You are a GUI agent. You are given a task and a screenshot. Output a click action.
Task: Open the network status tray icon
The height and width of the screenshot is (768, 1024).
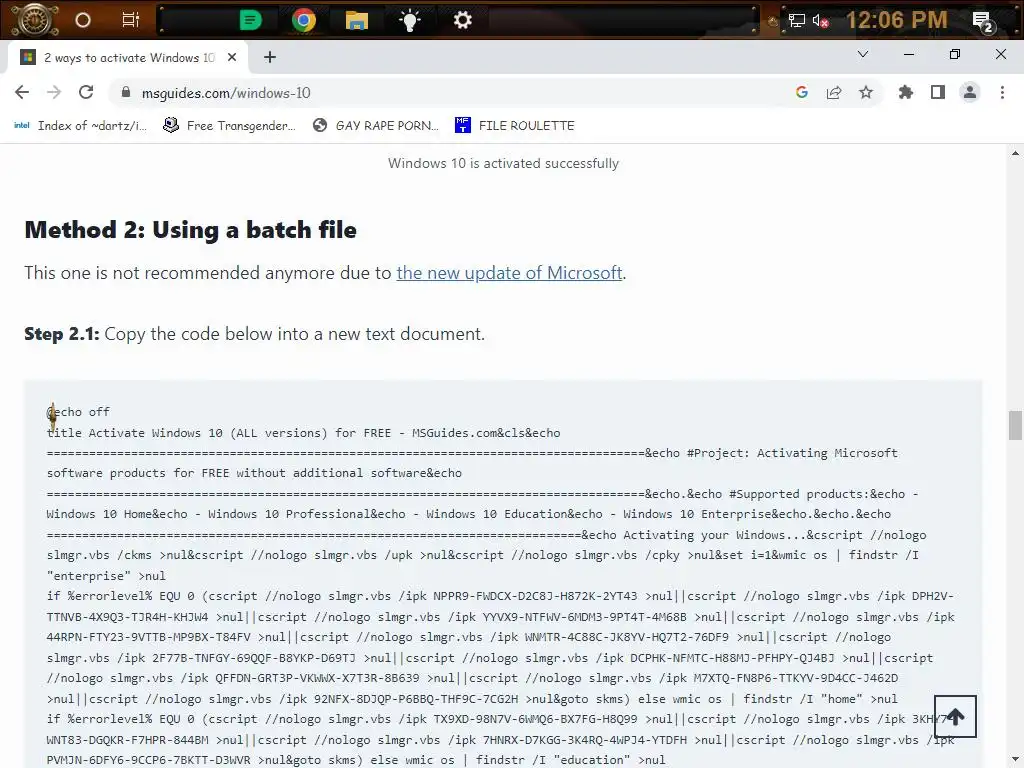click(797, 20)
